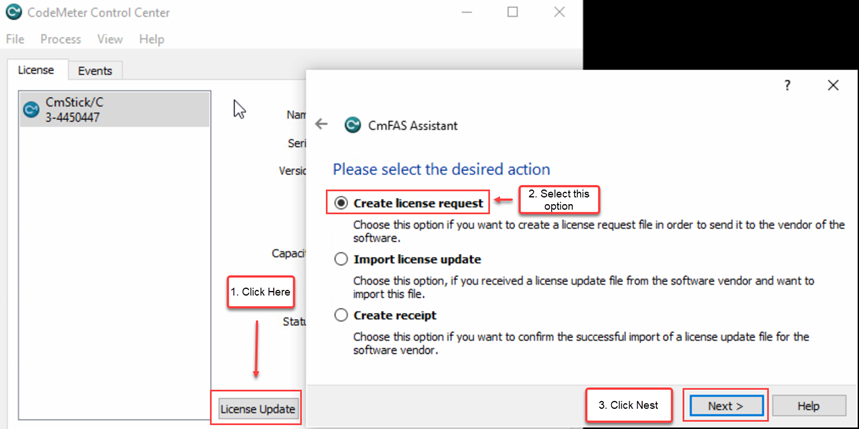Open the Process menu
Viewport: 859px width, 429px height.
[61, 39]
